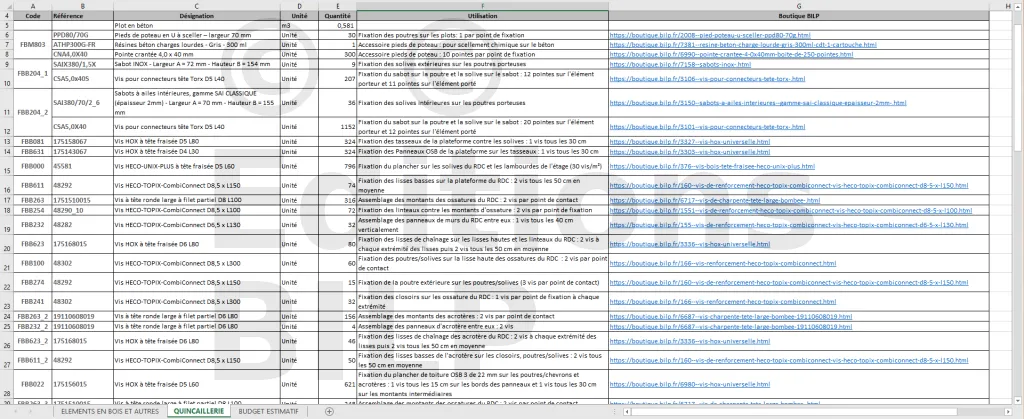Image resolution: width=1024 pixels, height=419 pixels.
Task: Select column C header
Action: click(196, 6)
